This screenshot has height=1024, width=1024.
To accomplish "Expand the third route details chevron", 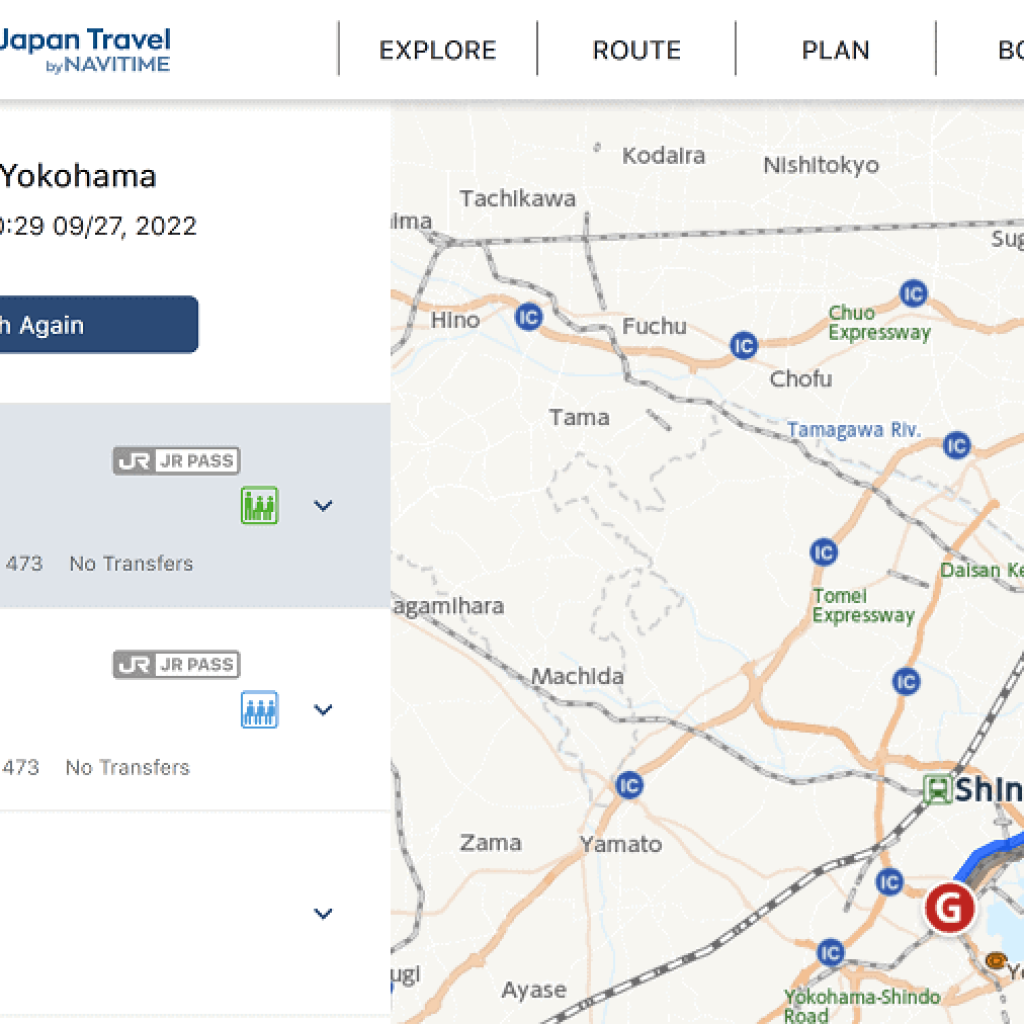I will 323,914.
